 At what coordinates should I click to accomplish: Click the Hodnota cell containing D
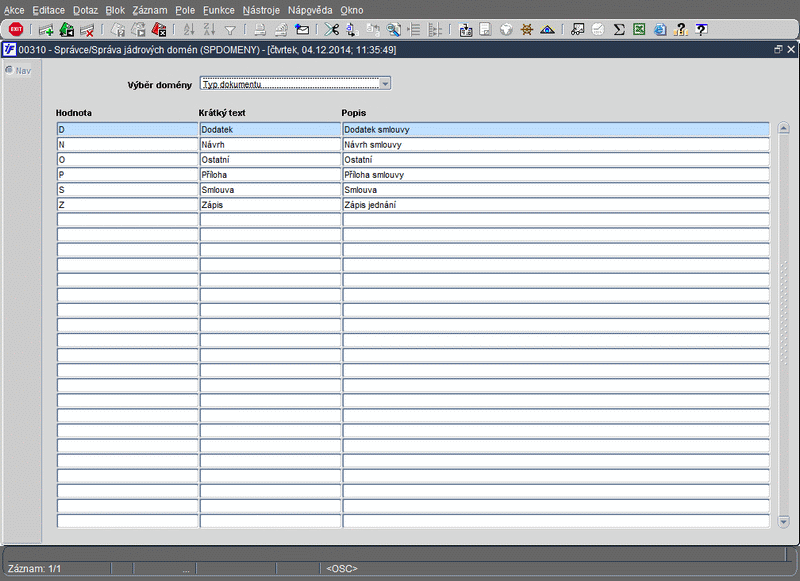(127, 130)
